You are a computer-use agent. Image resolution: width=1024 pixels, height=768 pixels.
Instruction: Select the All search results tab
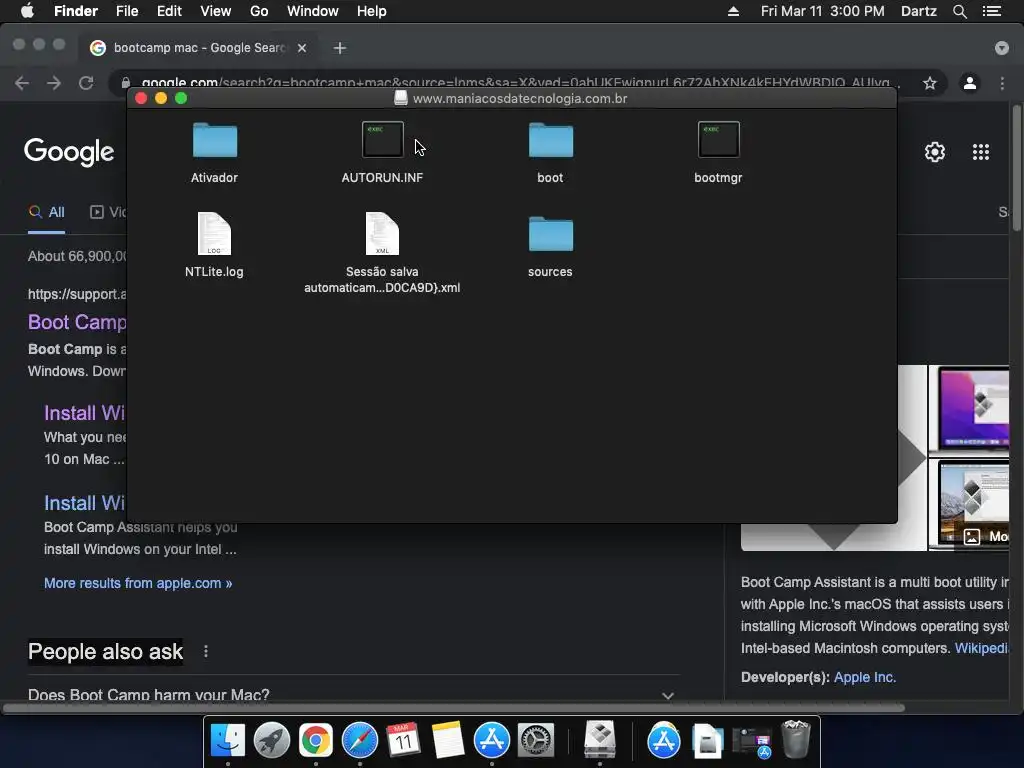(x=46, y=212)
